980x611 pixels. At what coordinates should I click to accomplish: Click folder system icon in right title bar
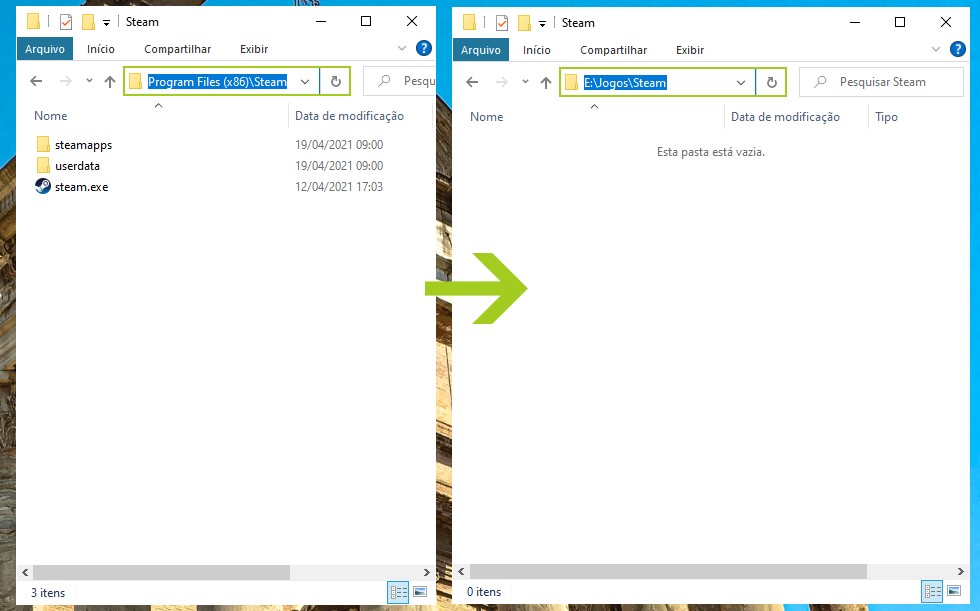pyautogui.click(x=469, y=22)
